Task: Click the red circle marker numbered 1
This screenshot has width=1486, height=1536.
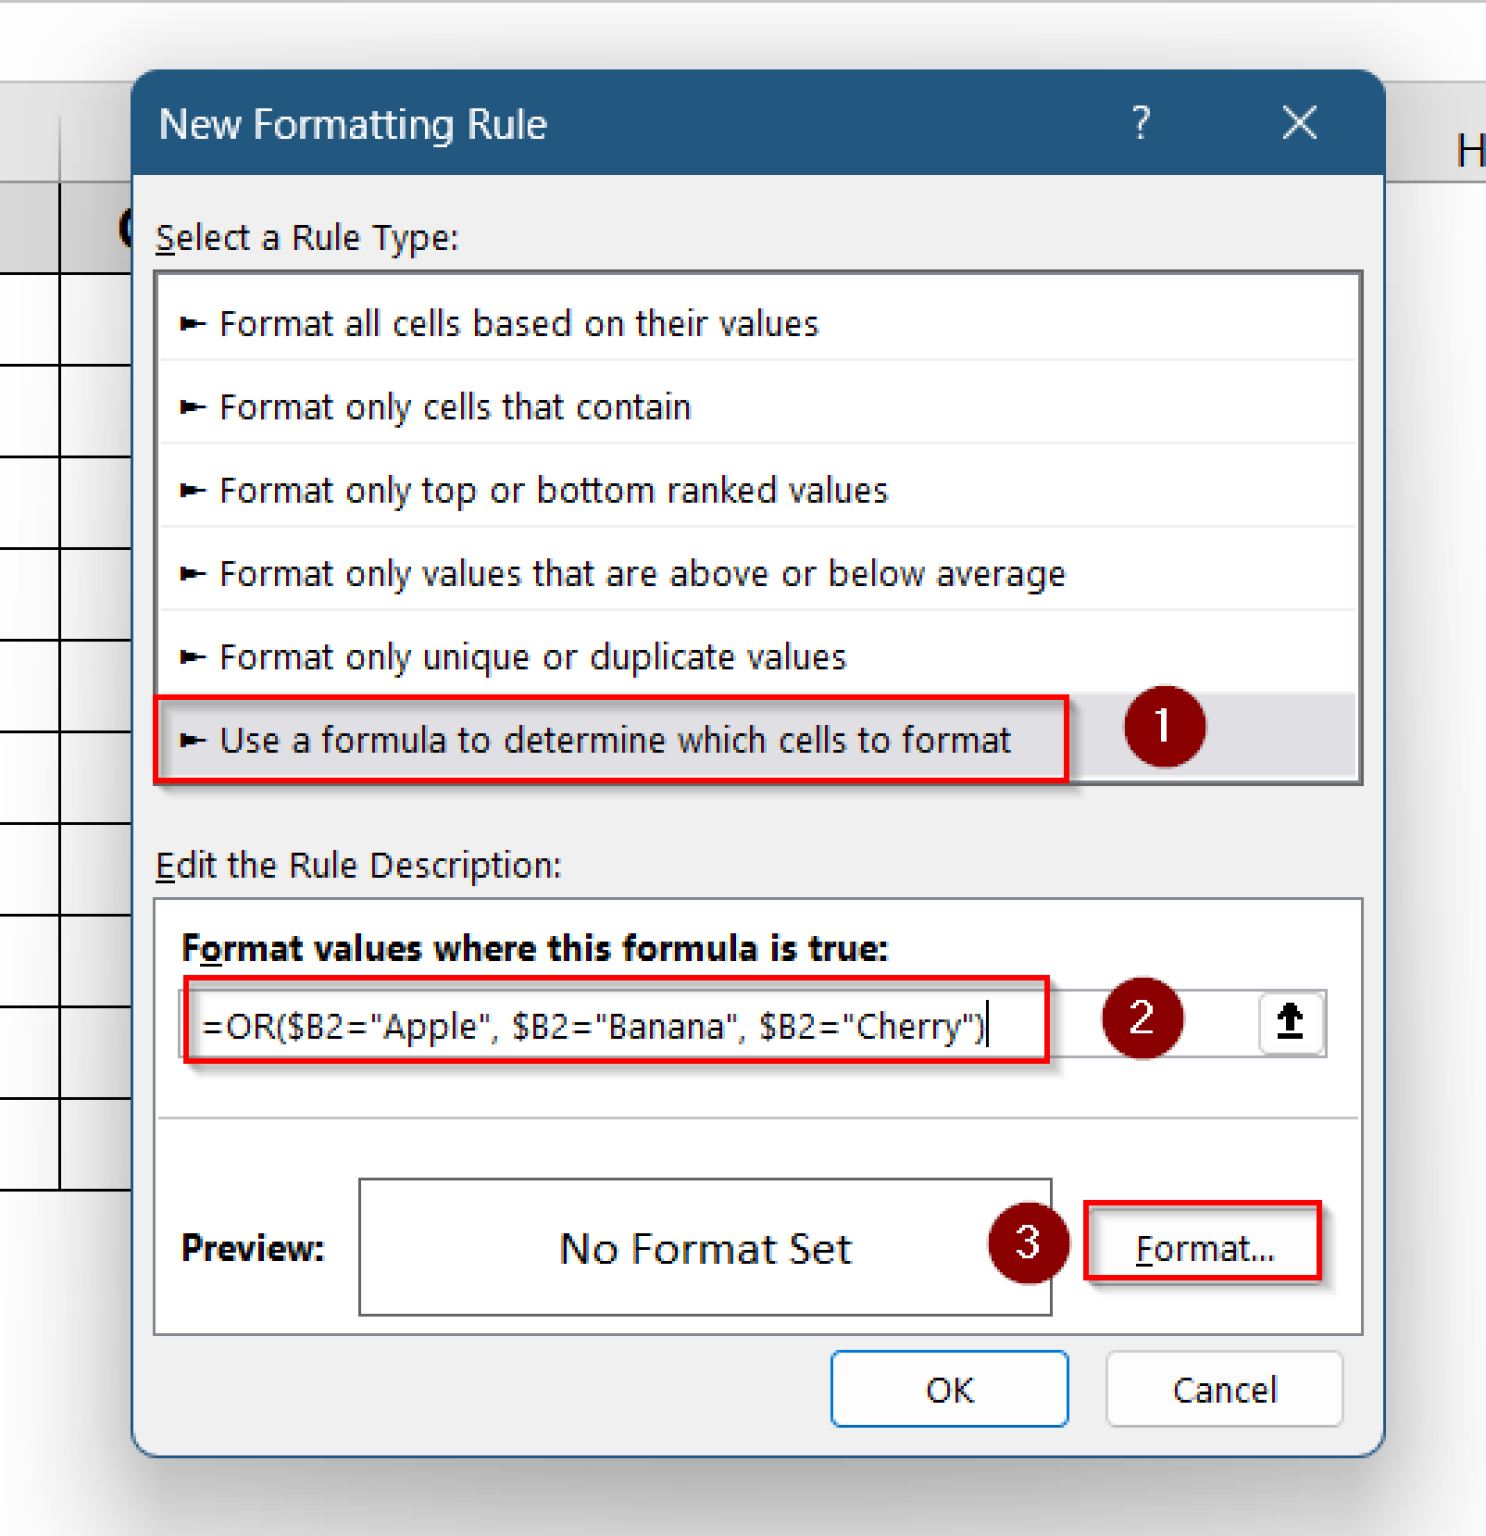Action: 1164,726
